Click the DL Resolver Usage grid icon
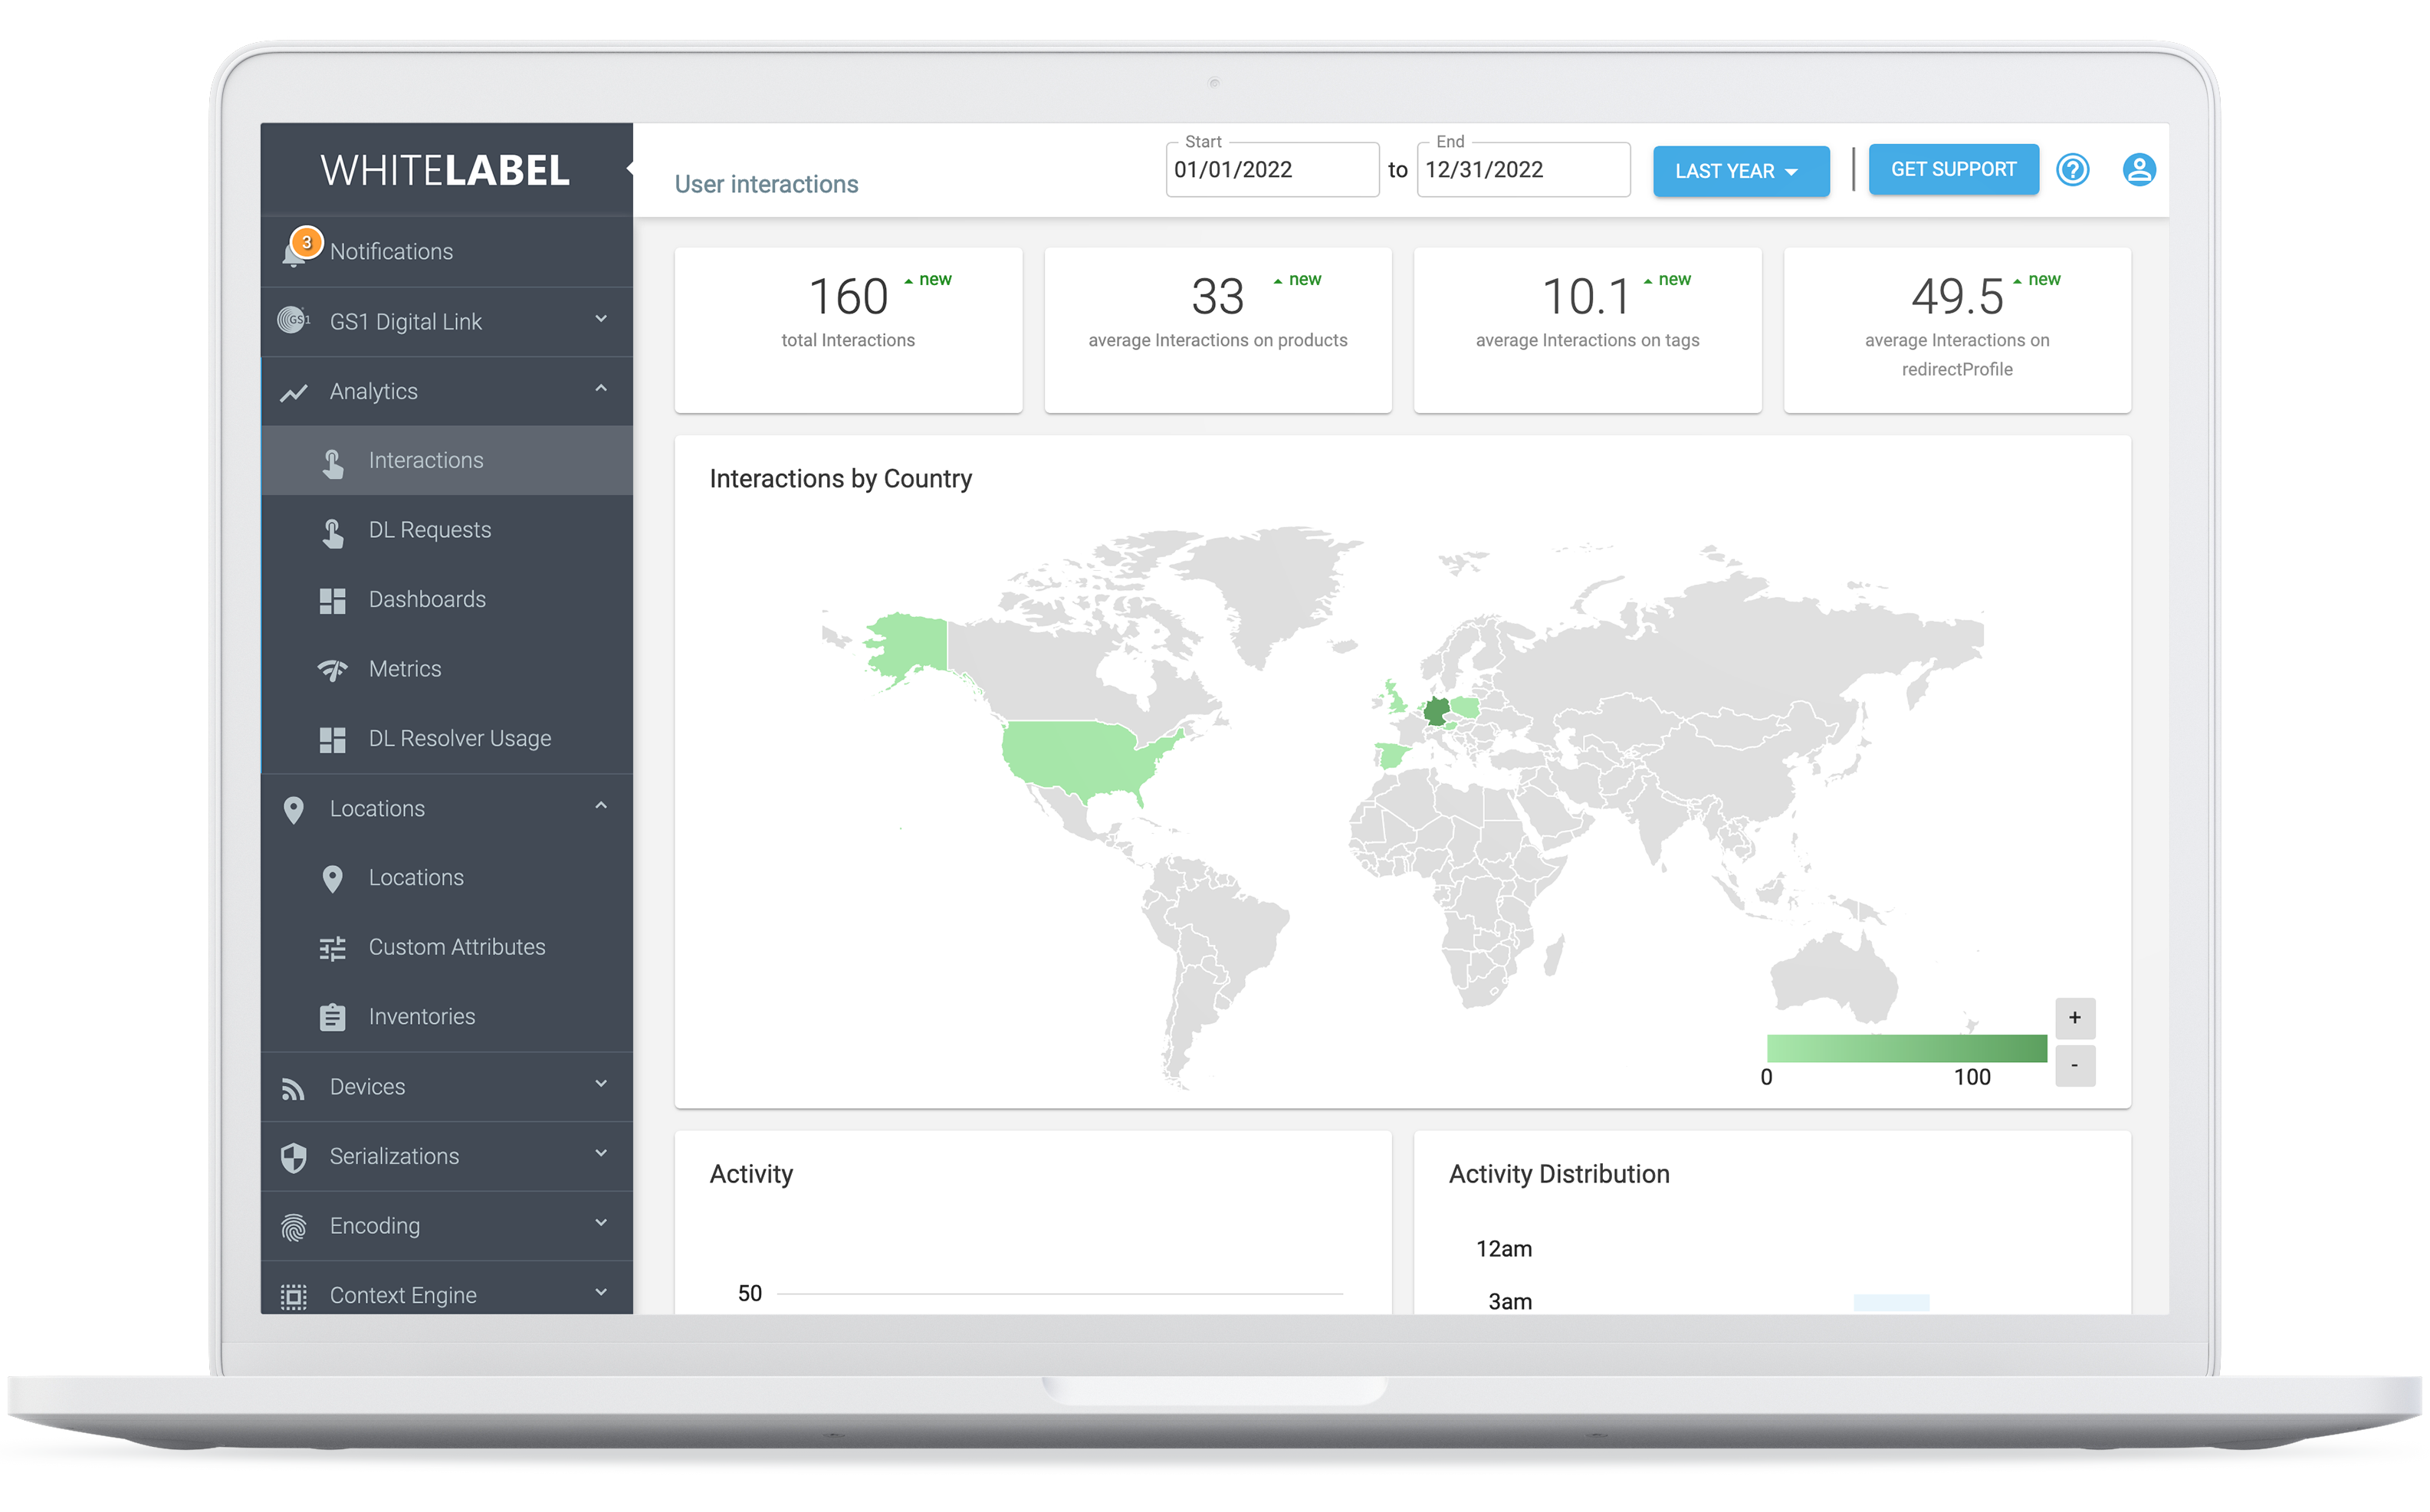The width and height of the screenshot is (2430, 1512). [332, 739]
